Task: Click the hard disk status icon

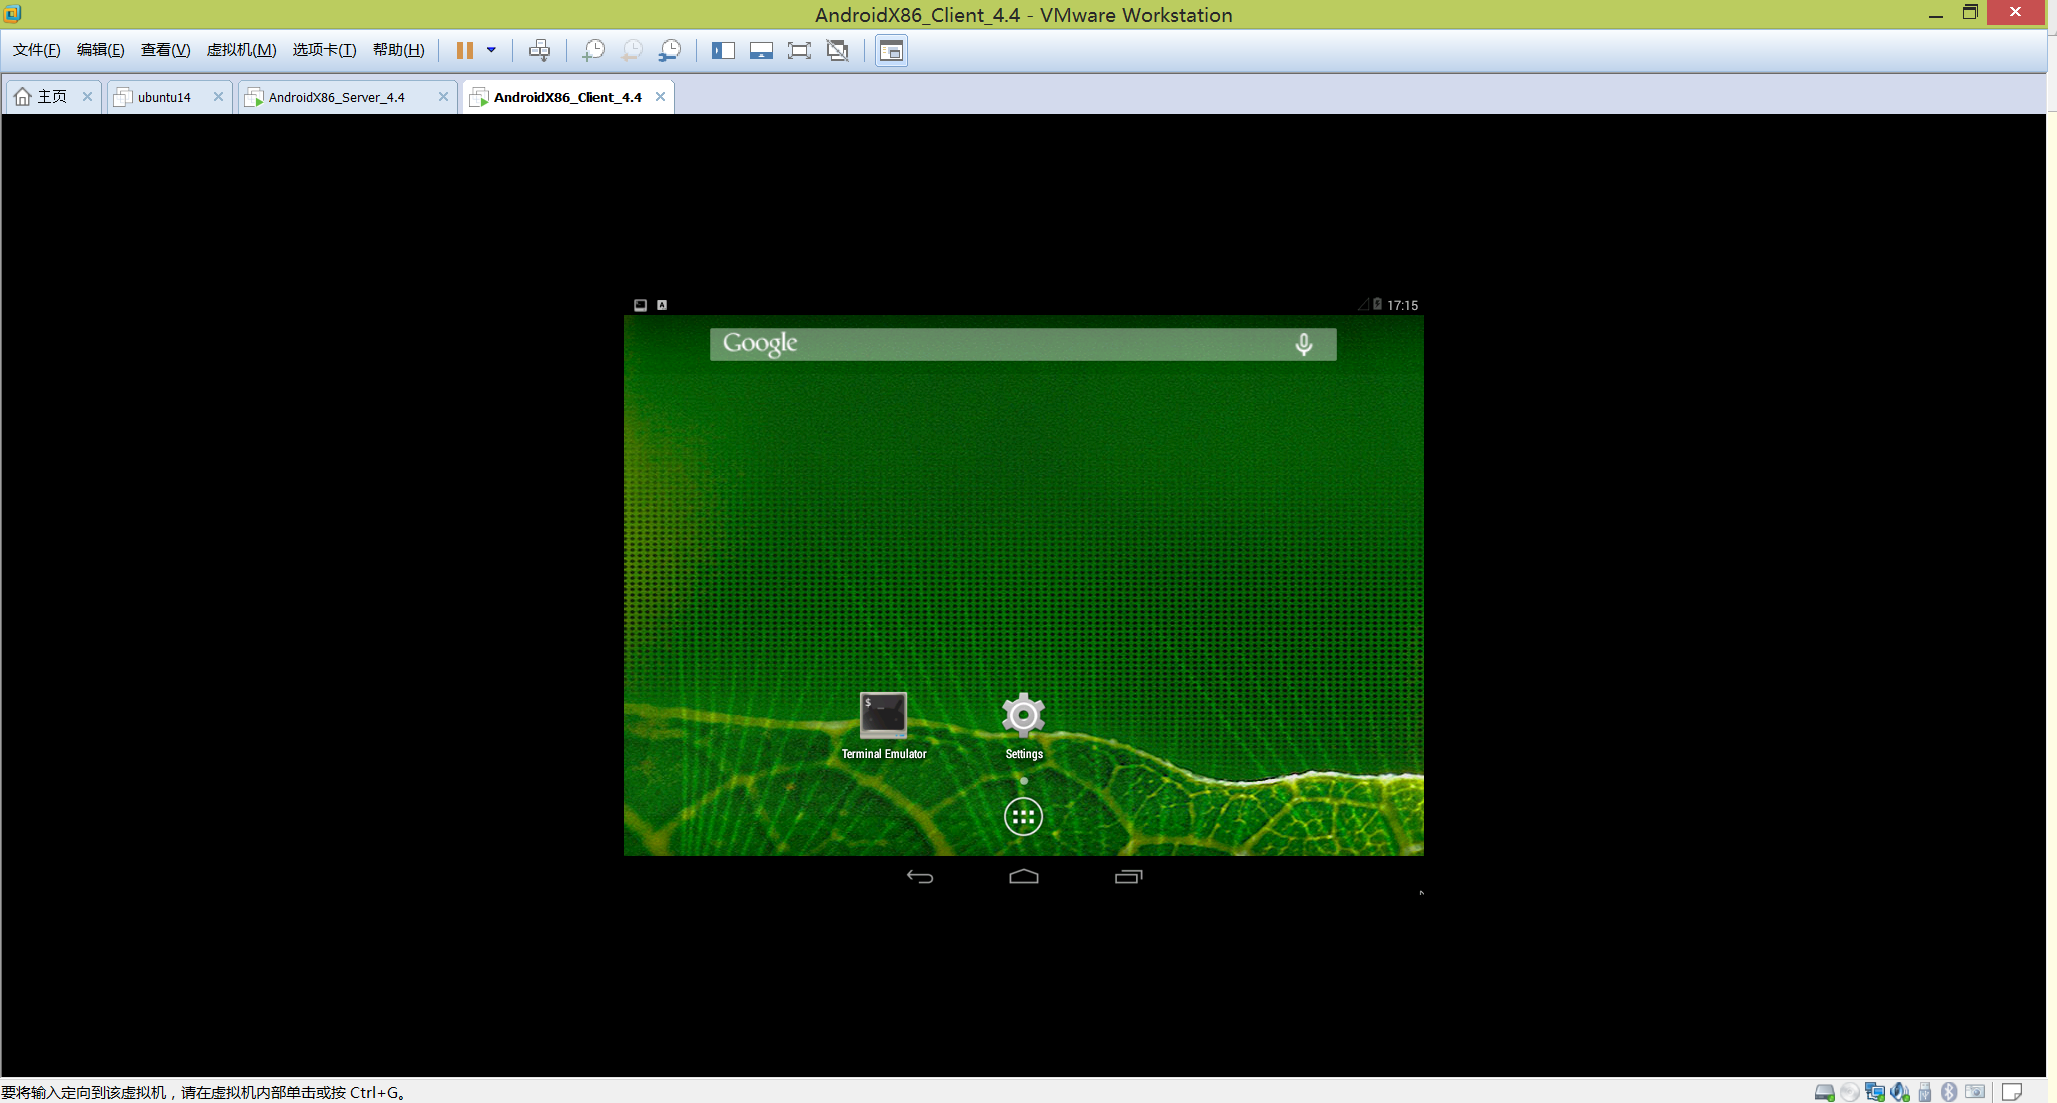Action: [1825, 1092]
